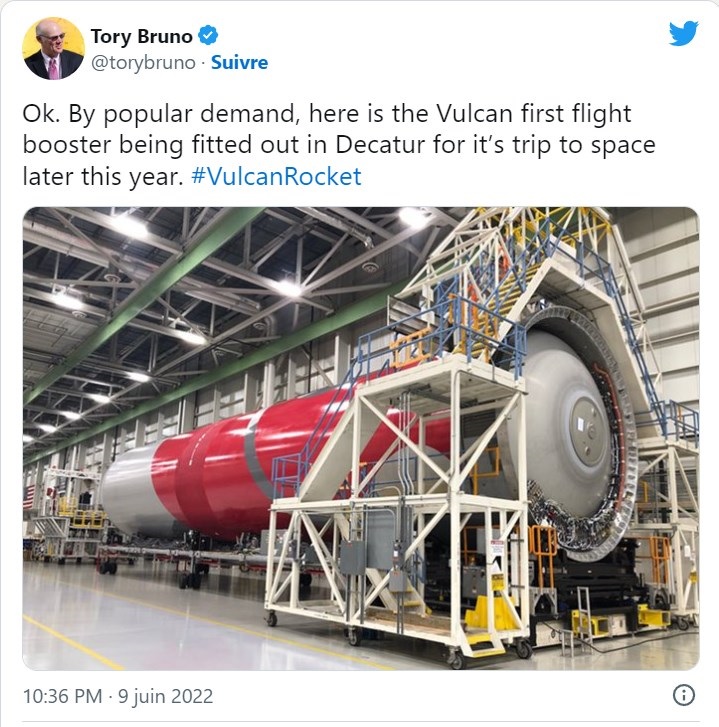Click the word Decatur in the tweet
Screen dimensions: 719x727
click(380, 144)
